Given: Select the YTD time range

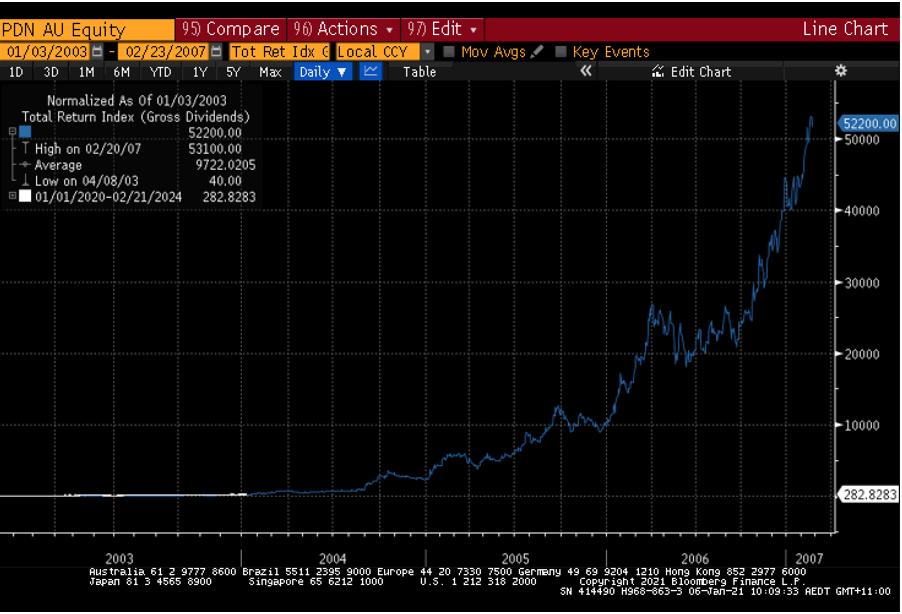Looking at the screenshot, I should coord(160,71).
